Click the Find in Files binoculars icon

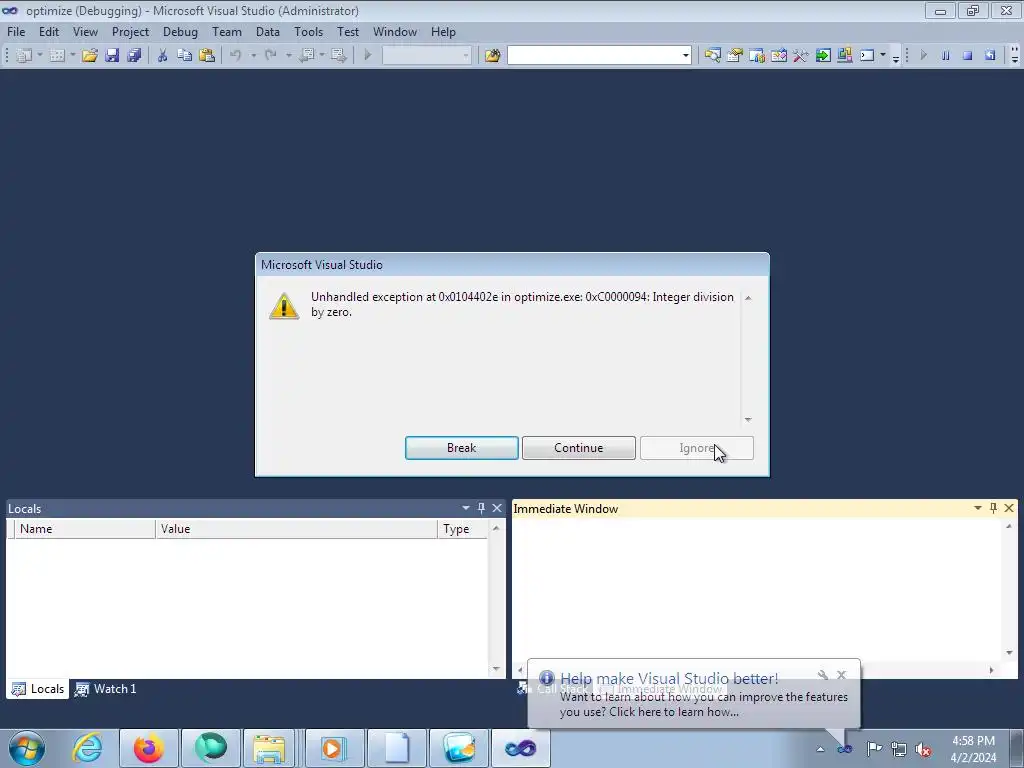(x=492, y=56)
